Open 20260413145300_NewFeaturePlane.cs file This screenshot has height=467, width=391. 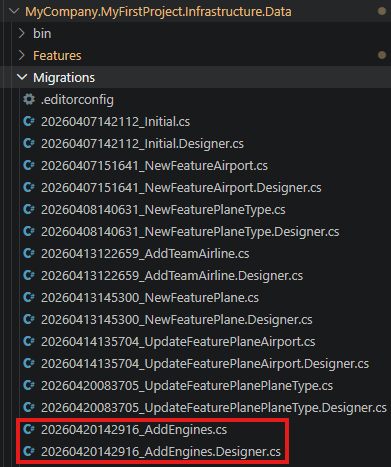tap(150, 298)
